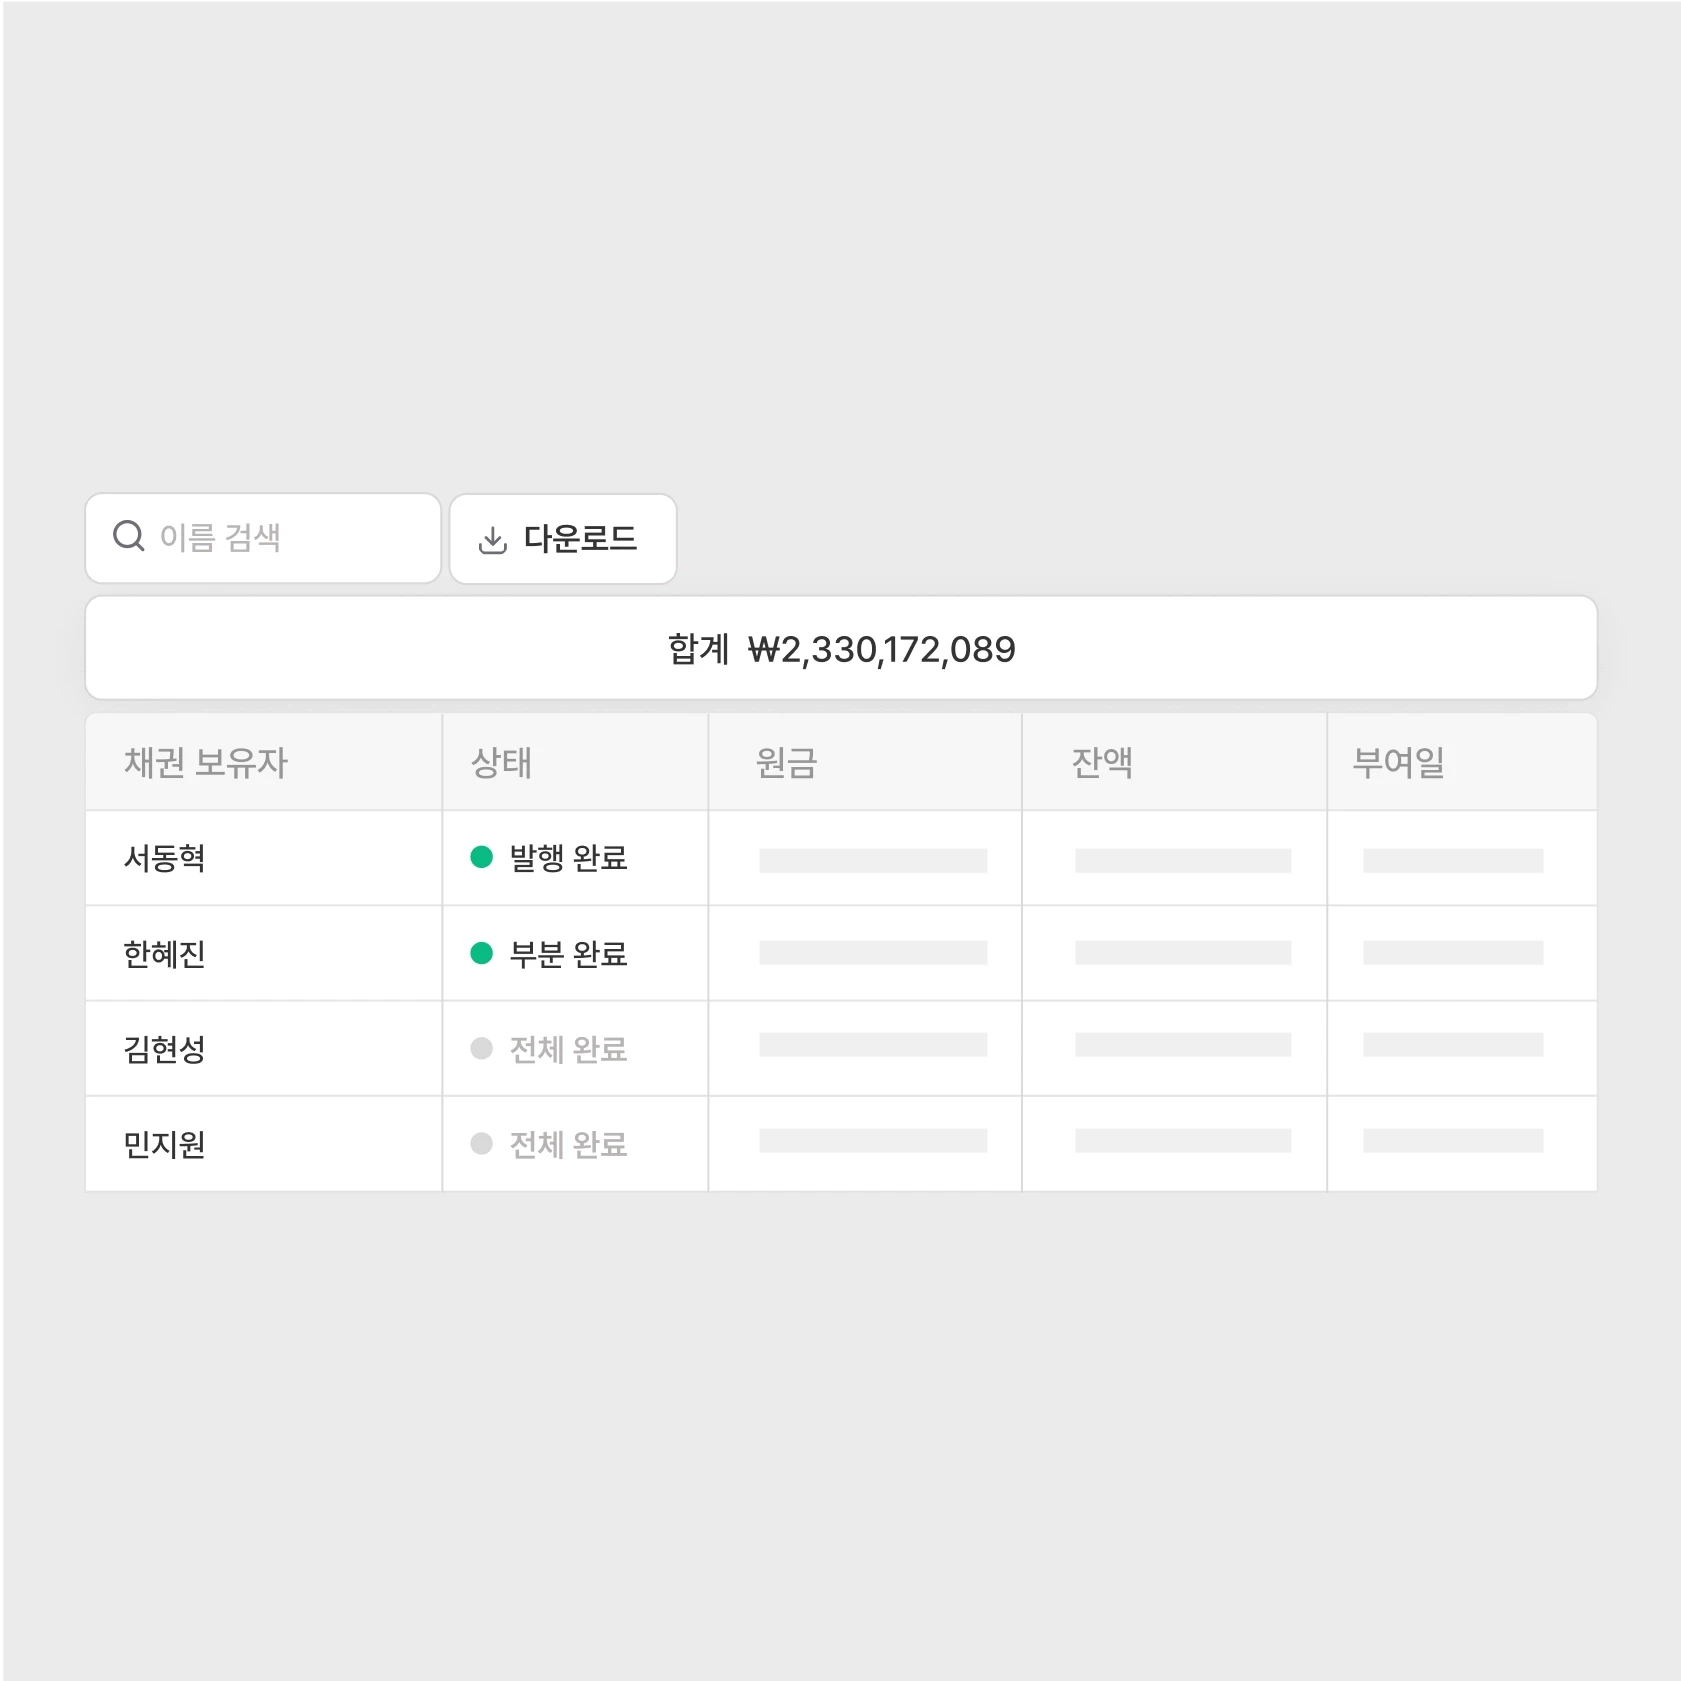Sort by the 채권 보유자 column header
Image resolution: width=1681 pixels, height=1681 pixels.
(205, 762)
